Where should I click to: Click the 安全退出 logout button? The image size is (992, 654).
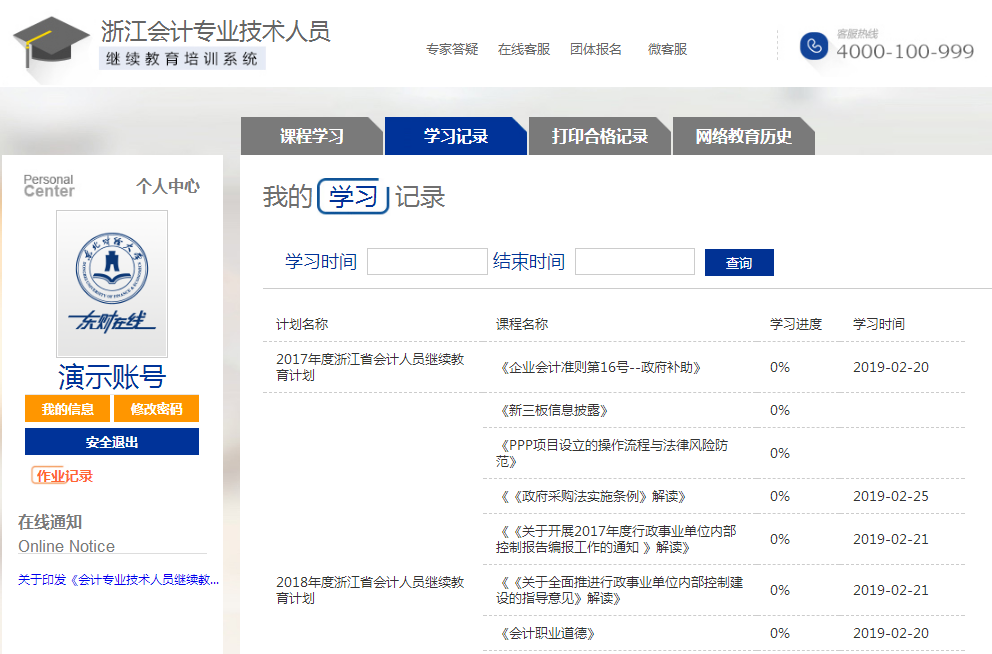pyautogui.click(x=112, y=442)
